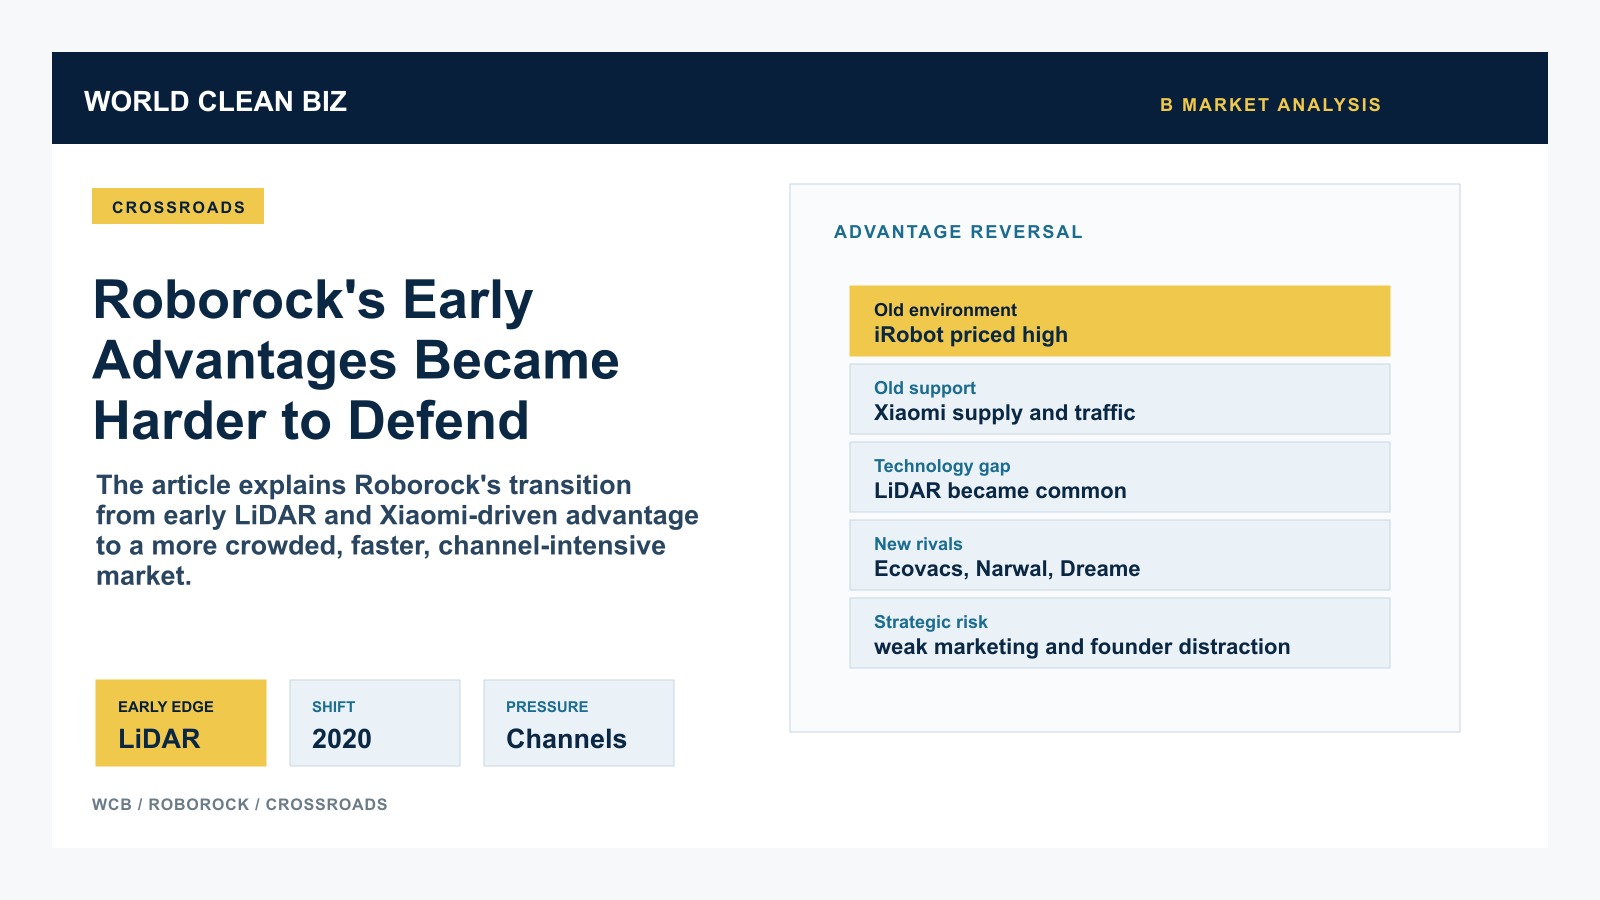This screenshot has width=1600, height=900.
Task: Select the PRESSURE Channels card
Action: [579, 723]
